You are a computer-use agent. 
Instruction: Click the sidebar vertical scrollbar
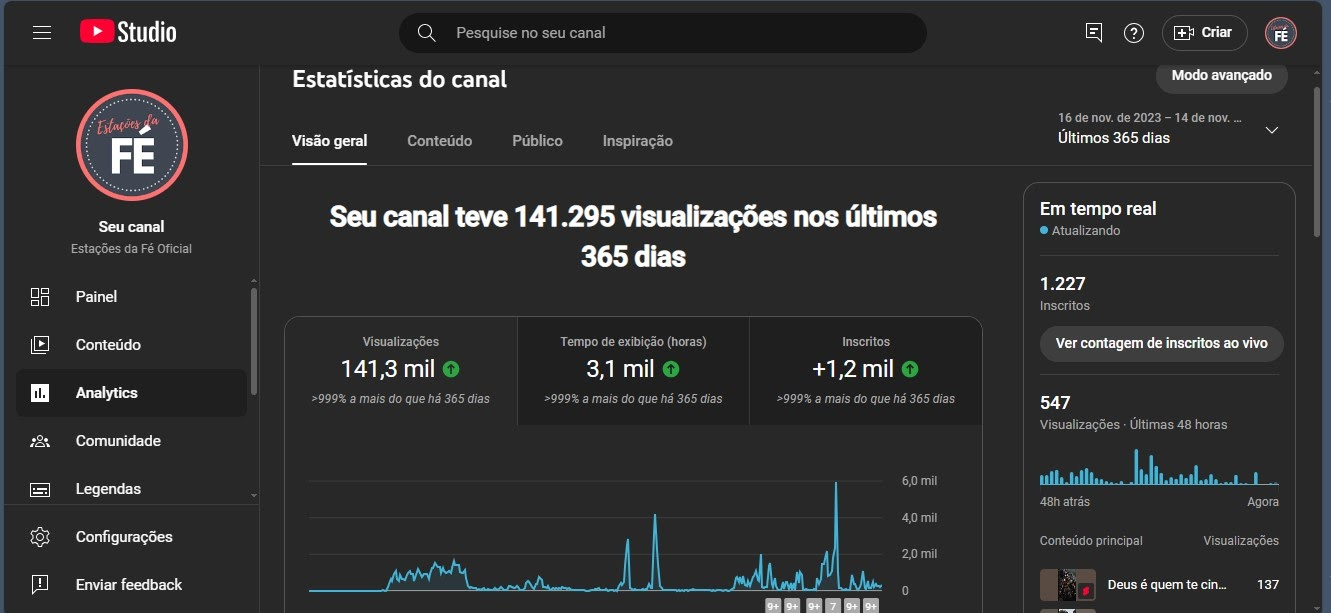click(254, 342)
